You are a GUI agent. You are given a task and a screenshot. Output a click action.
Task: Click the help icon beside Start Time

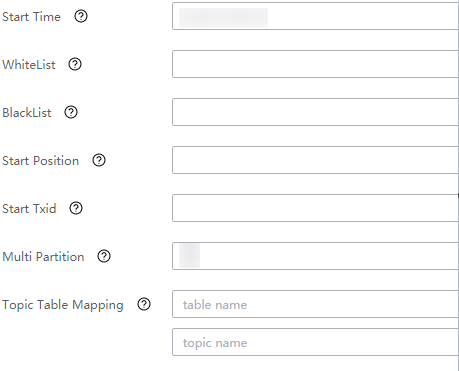pyautogui.click(x=81, y=16)
